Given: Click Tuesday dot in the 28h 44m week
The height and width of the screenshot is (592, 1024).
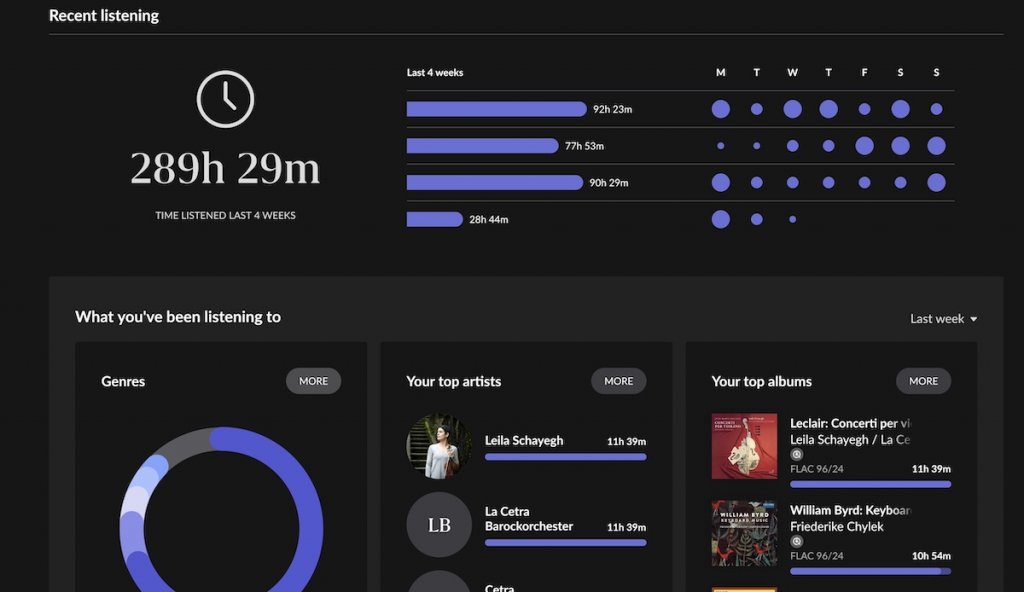Looking at the screenshot, I should tap(756, 220).
